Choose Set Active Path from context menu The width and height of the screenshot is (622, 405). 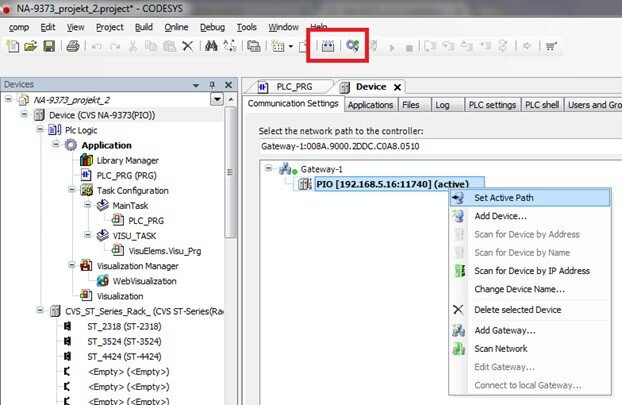[530, 198]
